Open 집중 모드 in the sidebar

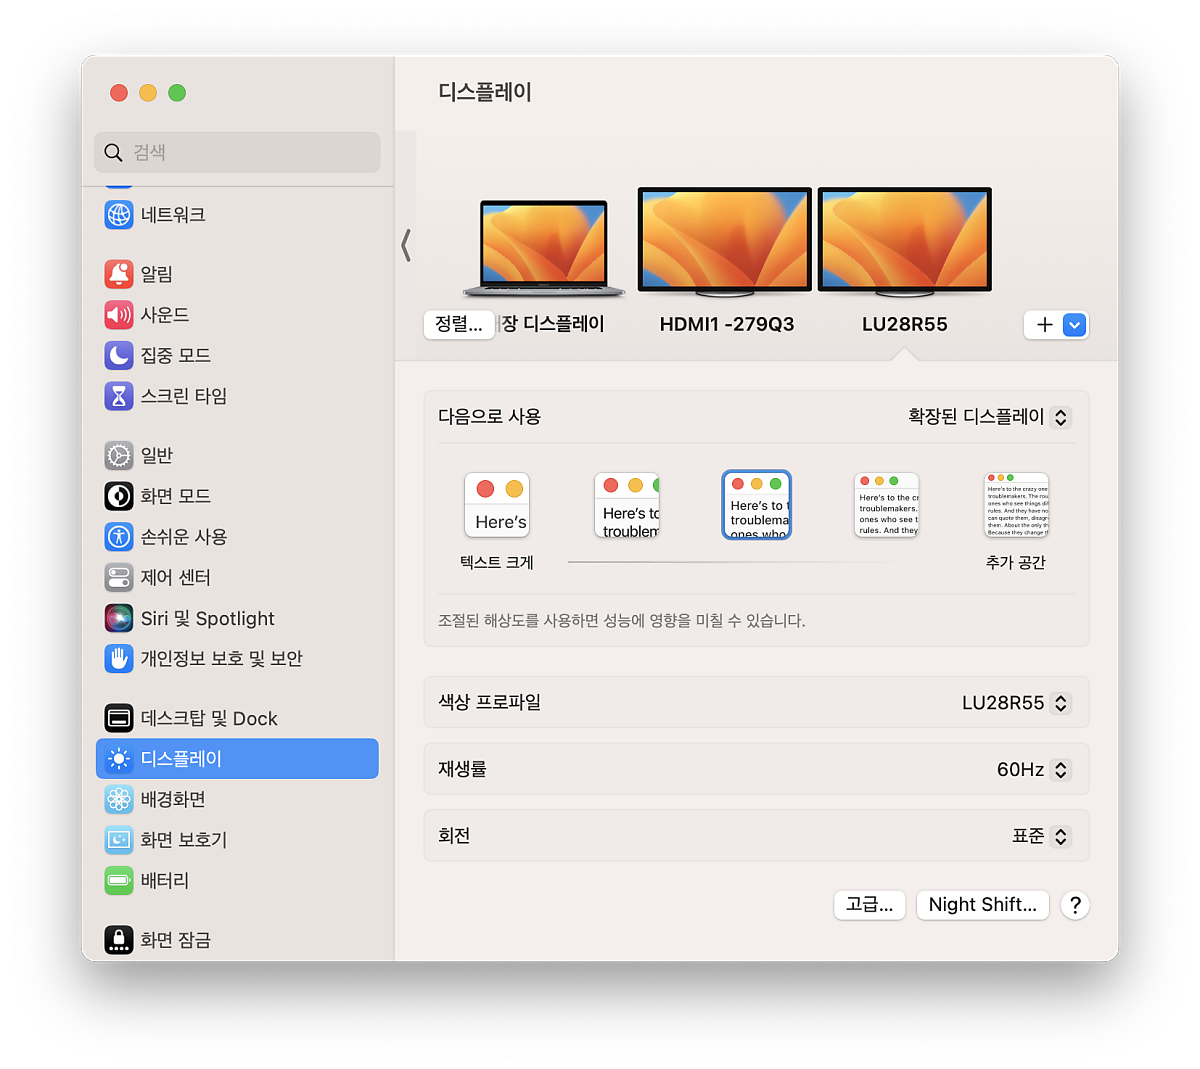(x=237, y=355)
